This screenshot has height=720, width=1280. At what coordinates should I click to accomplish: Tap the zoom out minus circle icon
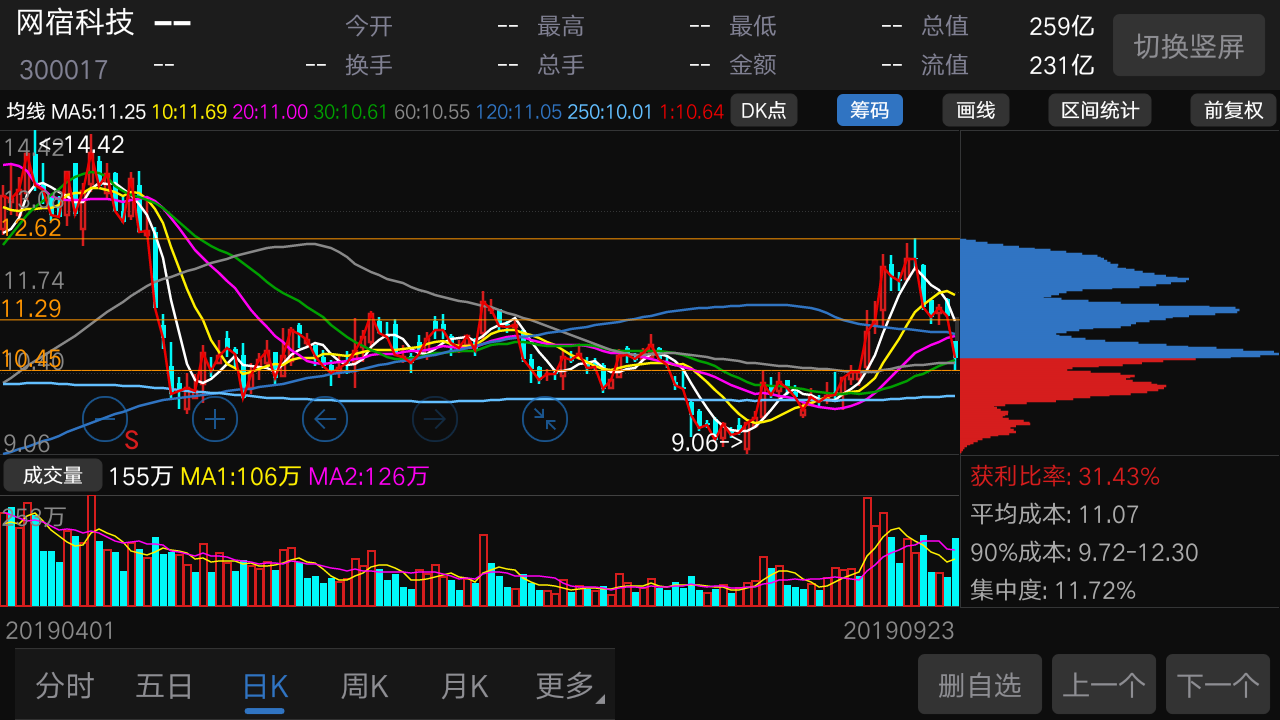pos(105,419)
